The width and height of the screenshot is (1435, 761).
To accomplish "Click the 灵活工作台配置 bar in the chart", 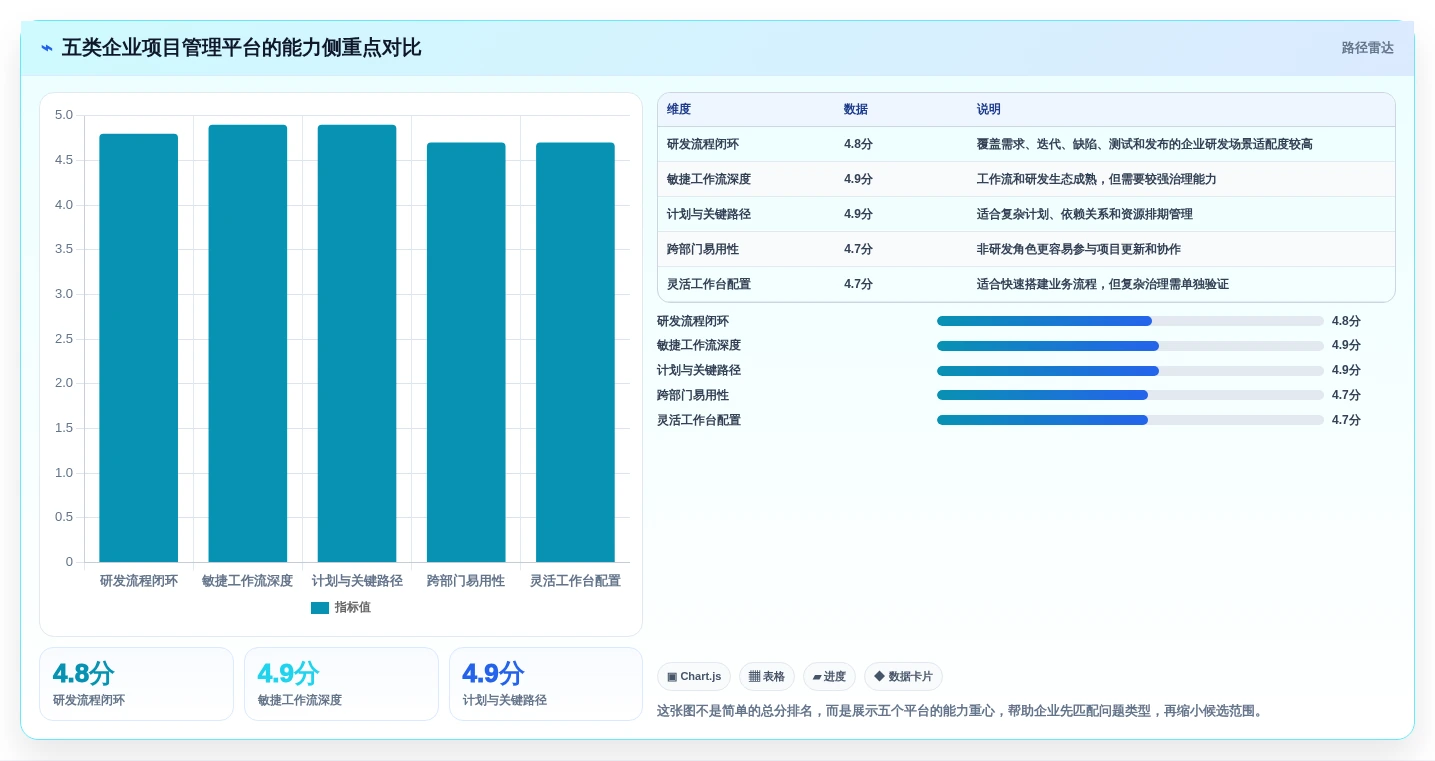I will (x=575, y=352).
